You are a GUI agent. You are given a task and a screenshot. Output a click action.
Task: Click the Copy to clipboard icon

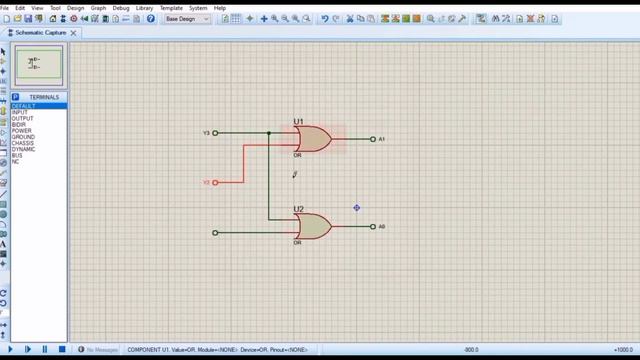tap(360, 19)
